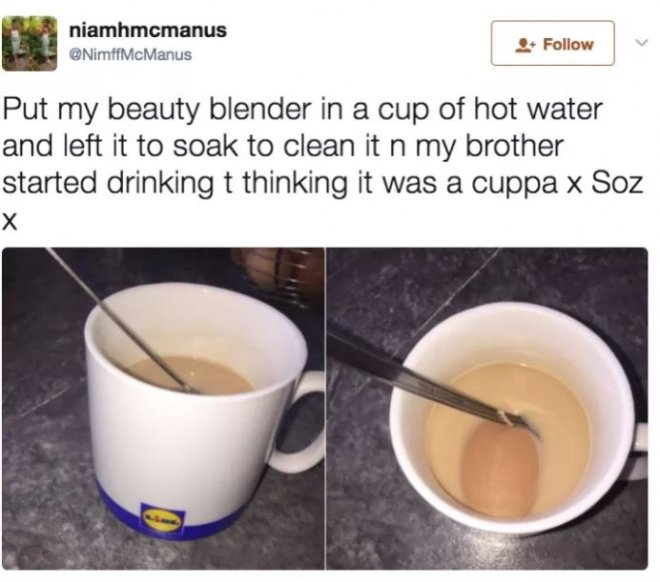Open the right mug top-view photo
The width and height of the screenshot is (660, 582).
point(487,409)
